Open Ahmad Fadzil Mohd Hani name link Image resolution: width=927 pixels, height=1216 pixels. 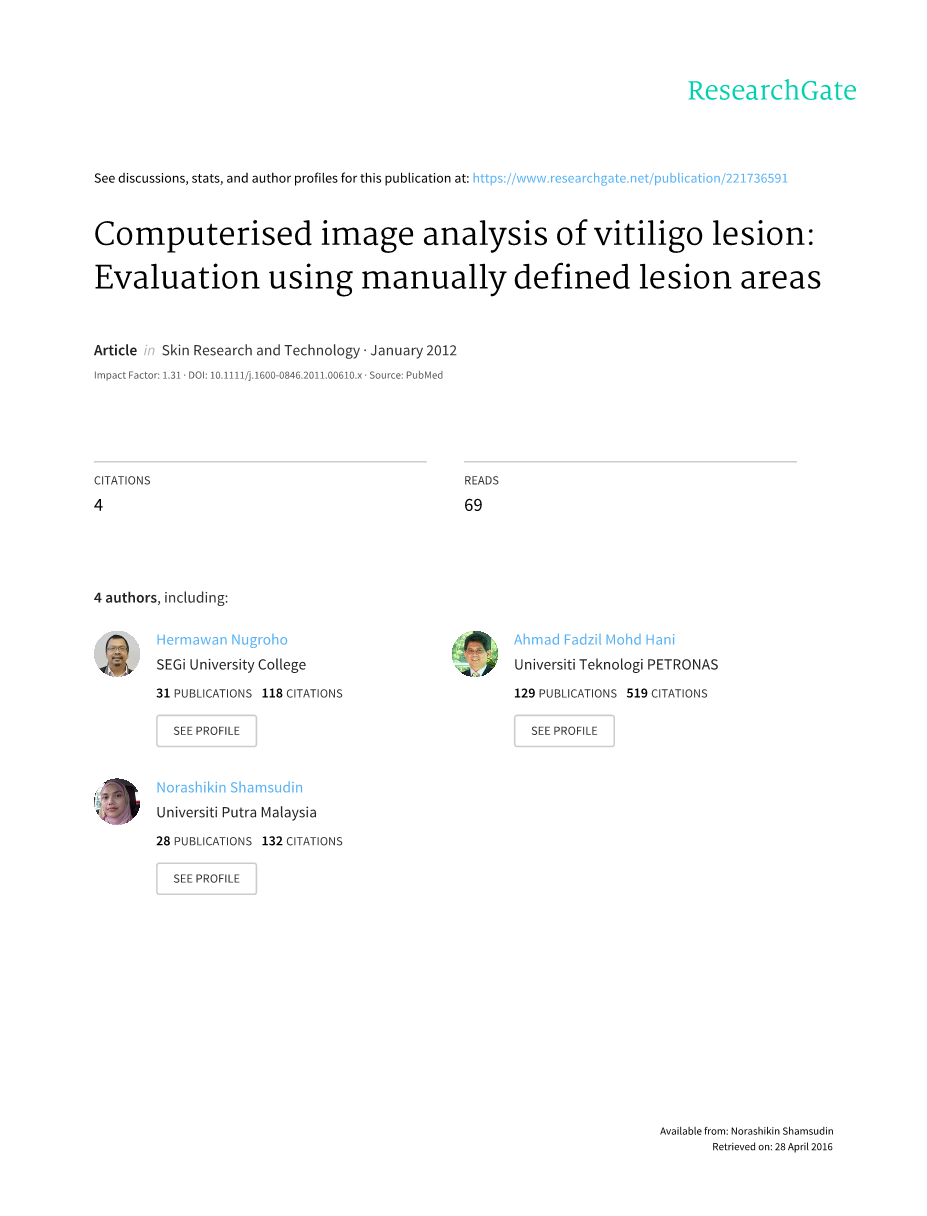pyautogui.click(x=595, y=640)
